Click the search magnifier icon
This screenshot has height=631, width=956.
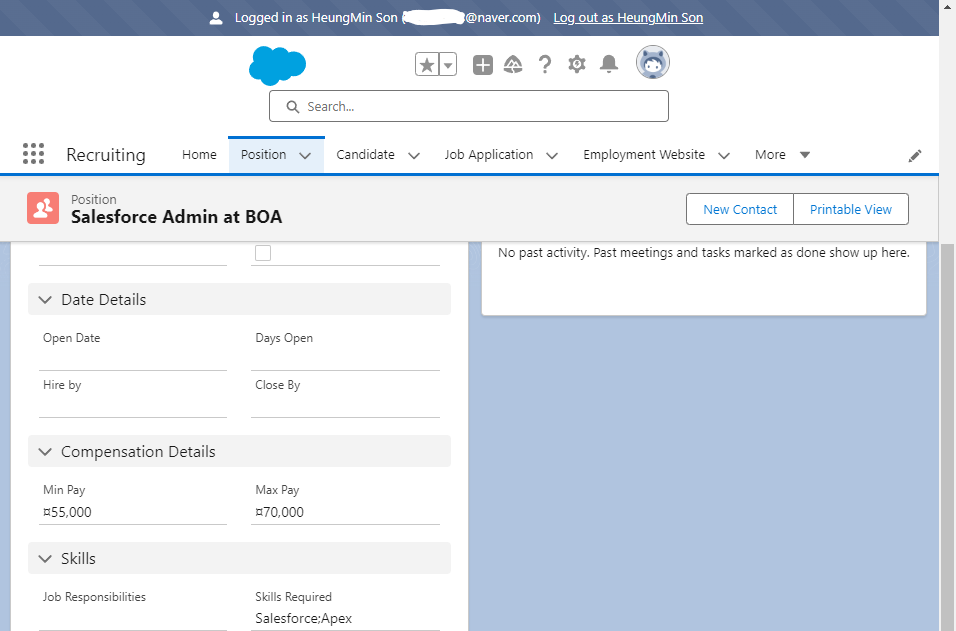(x=293, y=107)
